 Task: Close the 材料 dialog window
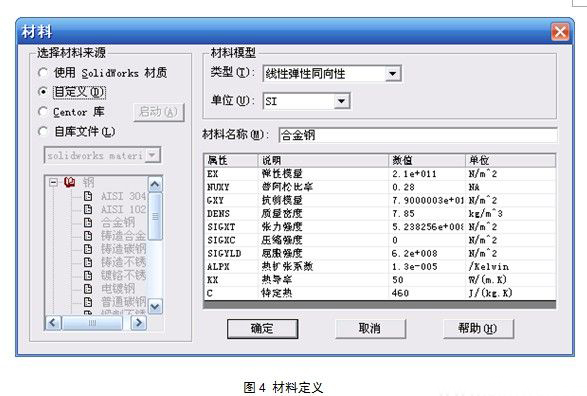[560, 31]
